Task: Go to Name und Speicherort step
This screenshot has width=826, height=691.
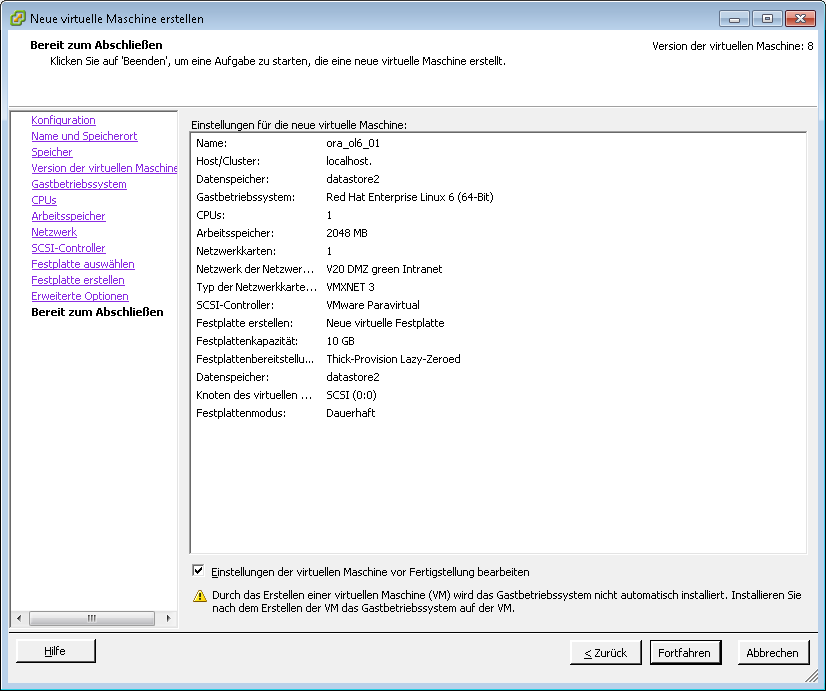Action: pyautogui.click(x=84, y=136)
